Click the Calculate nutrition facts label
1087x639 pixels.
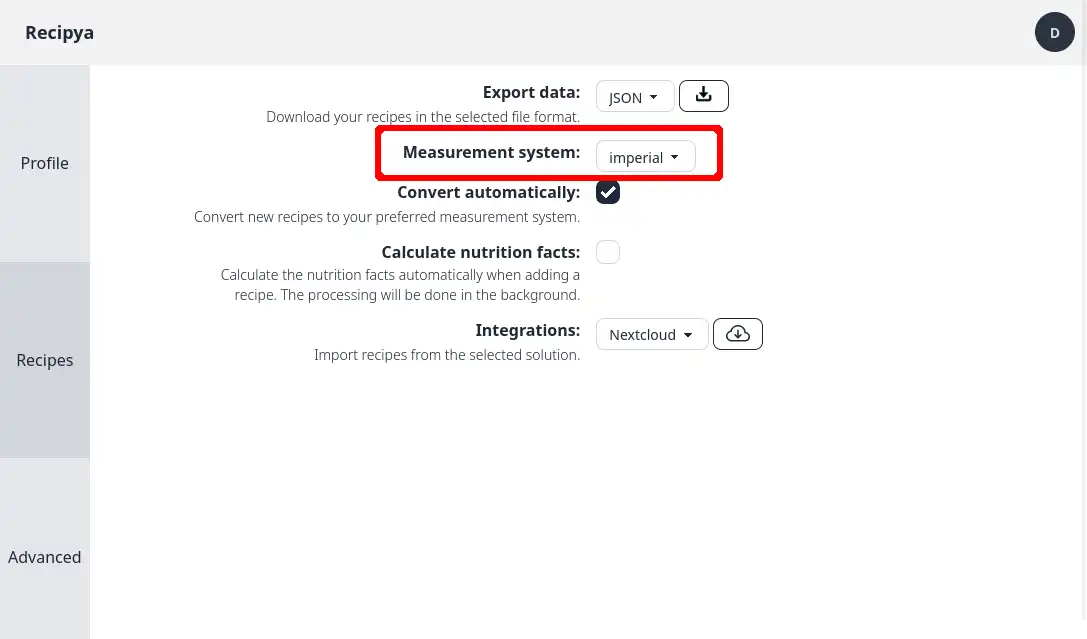click(481, 252)
